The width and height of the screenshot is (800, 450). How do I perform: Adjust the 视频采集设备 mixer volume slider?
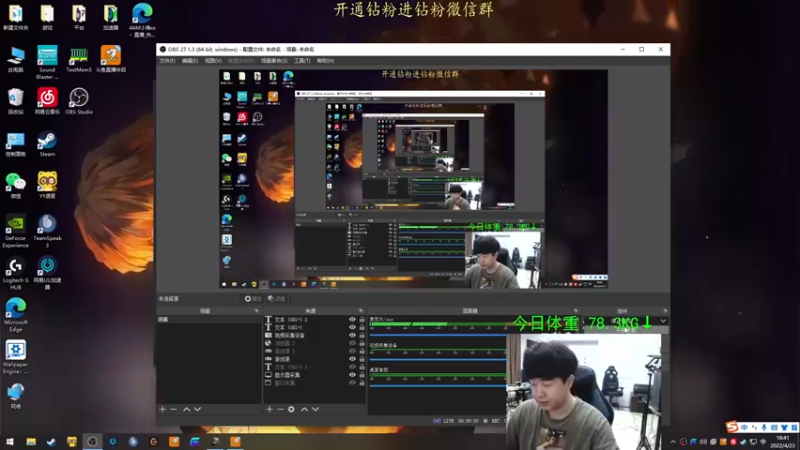point(437,360)
